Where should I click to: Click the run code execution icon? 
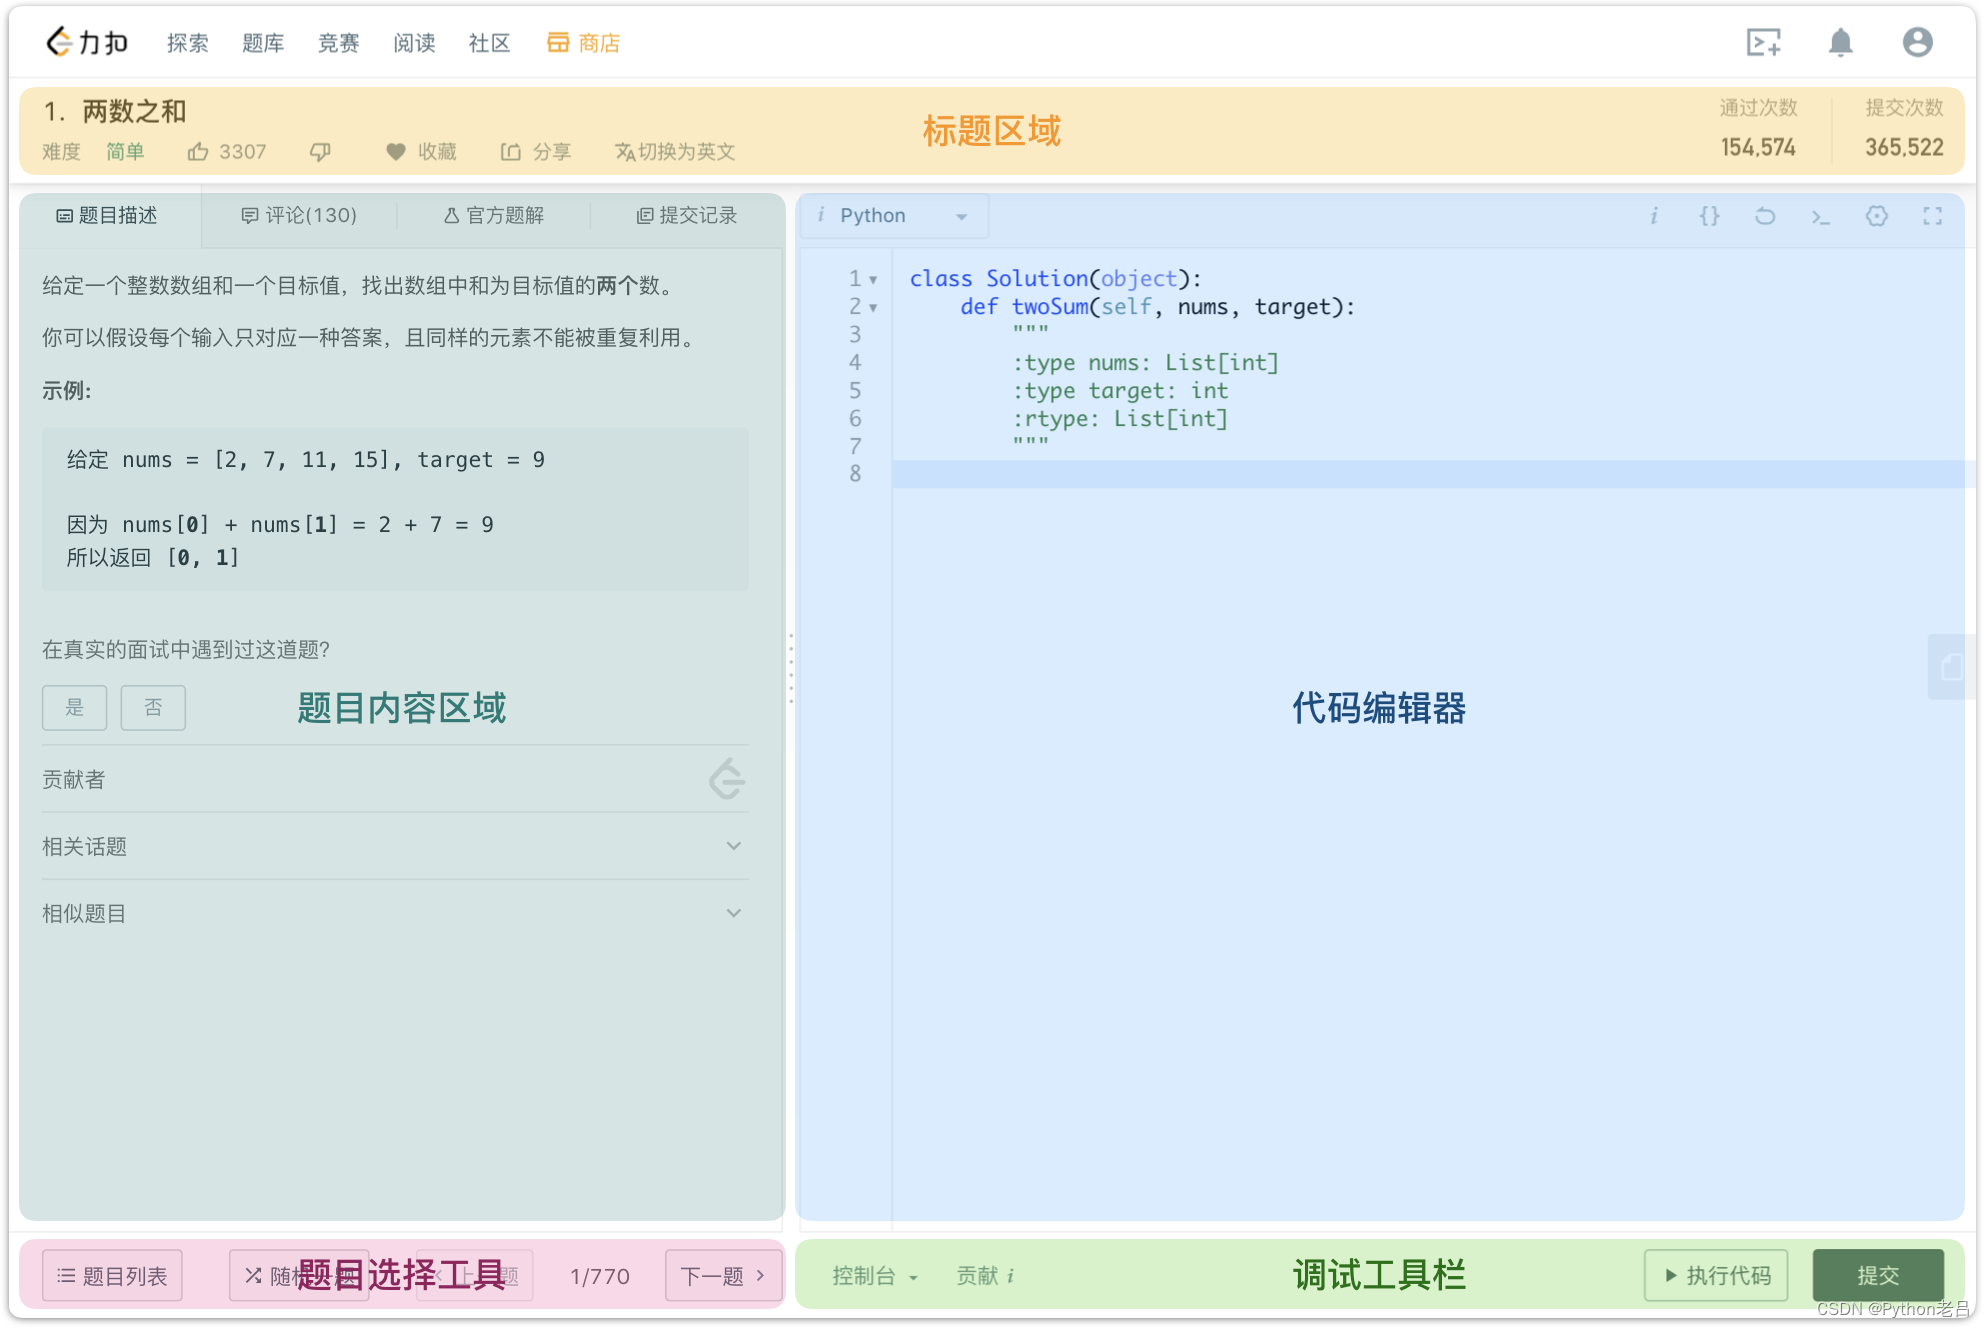[1711, 1273]
